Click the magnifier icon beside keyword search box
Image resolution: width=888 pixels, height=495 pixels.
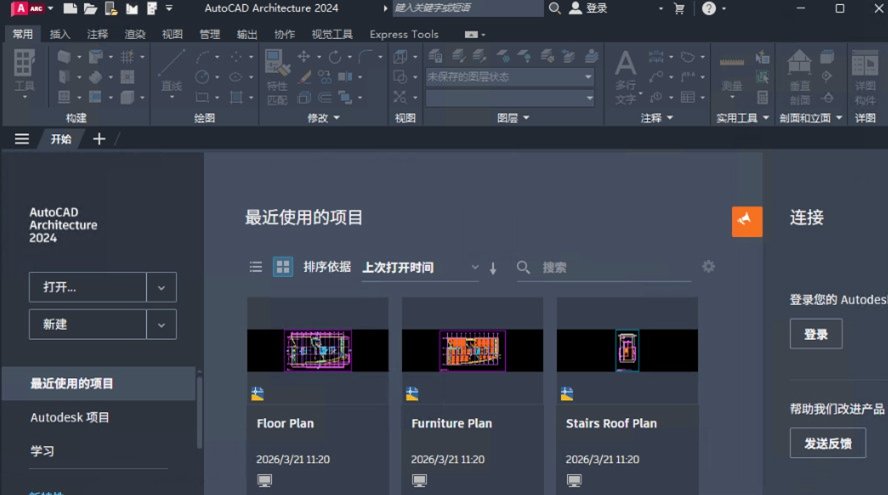pos(554,8)
